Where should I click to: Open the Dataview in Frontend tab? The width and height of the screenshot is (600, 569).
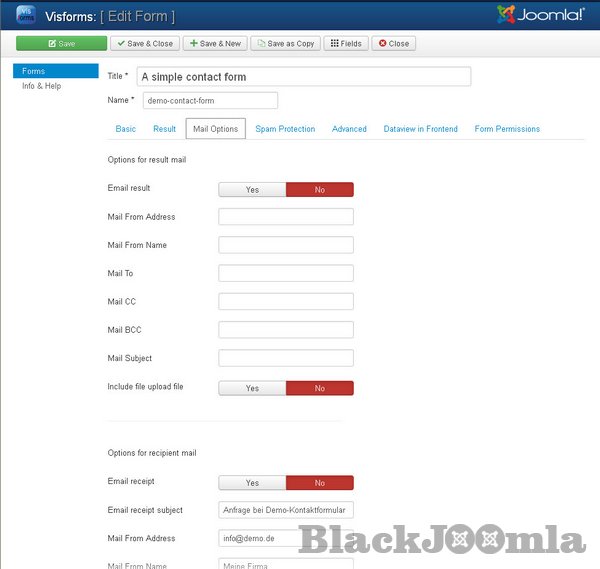(421, 129)
